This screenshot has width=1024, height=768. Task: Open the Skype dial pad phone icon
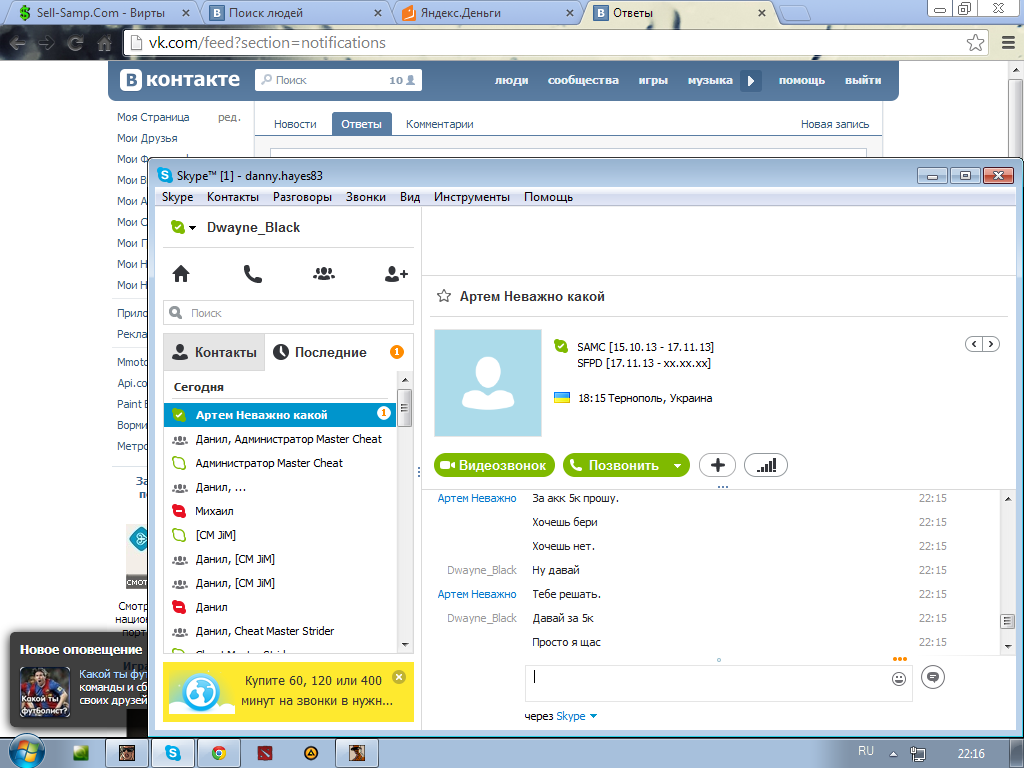(253, 274)
